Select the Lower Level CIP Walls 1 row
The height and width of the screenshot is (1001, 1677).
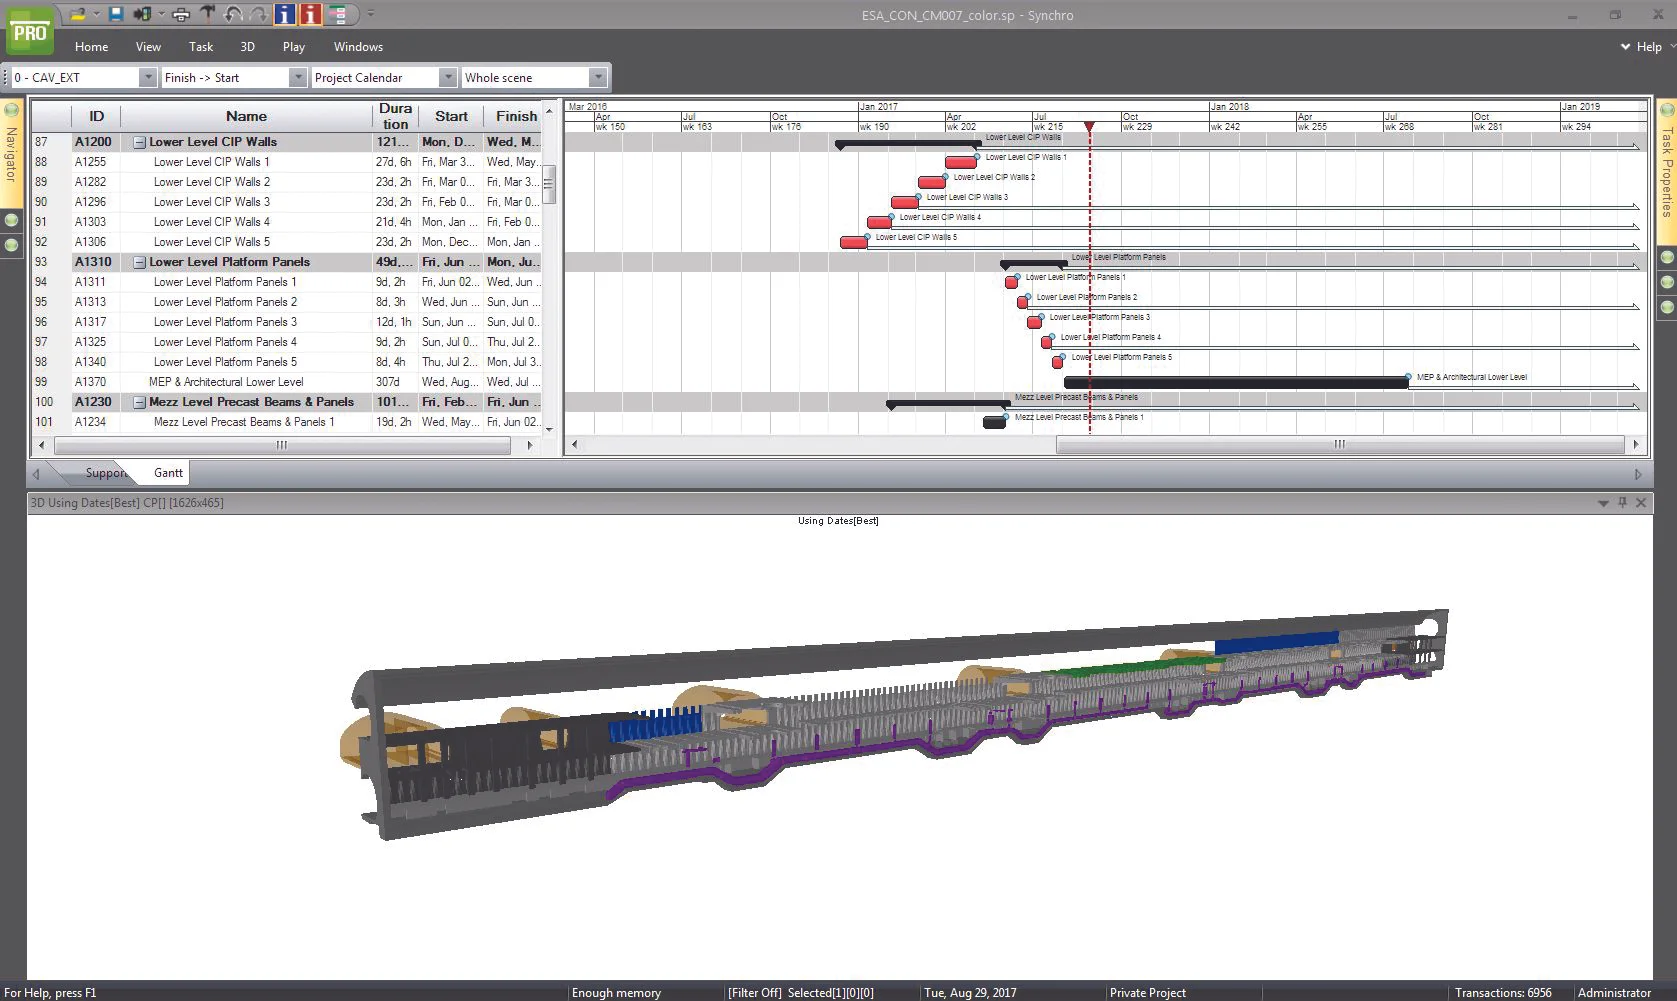[287, 162]
